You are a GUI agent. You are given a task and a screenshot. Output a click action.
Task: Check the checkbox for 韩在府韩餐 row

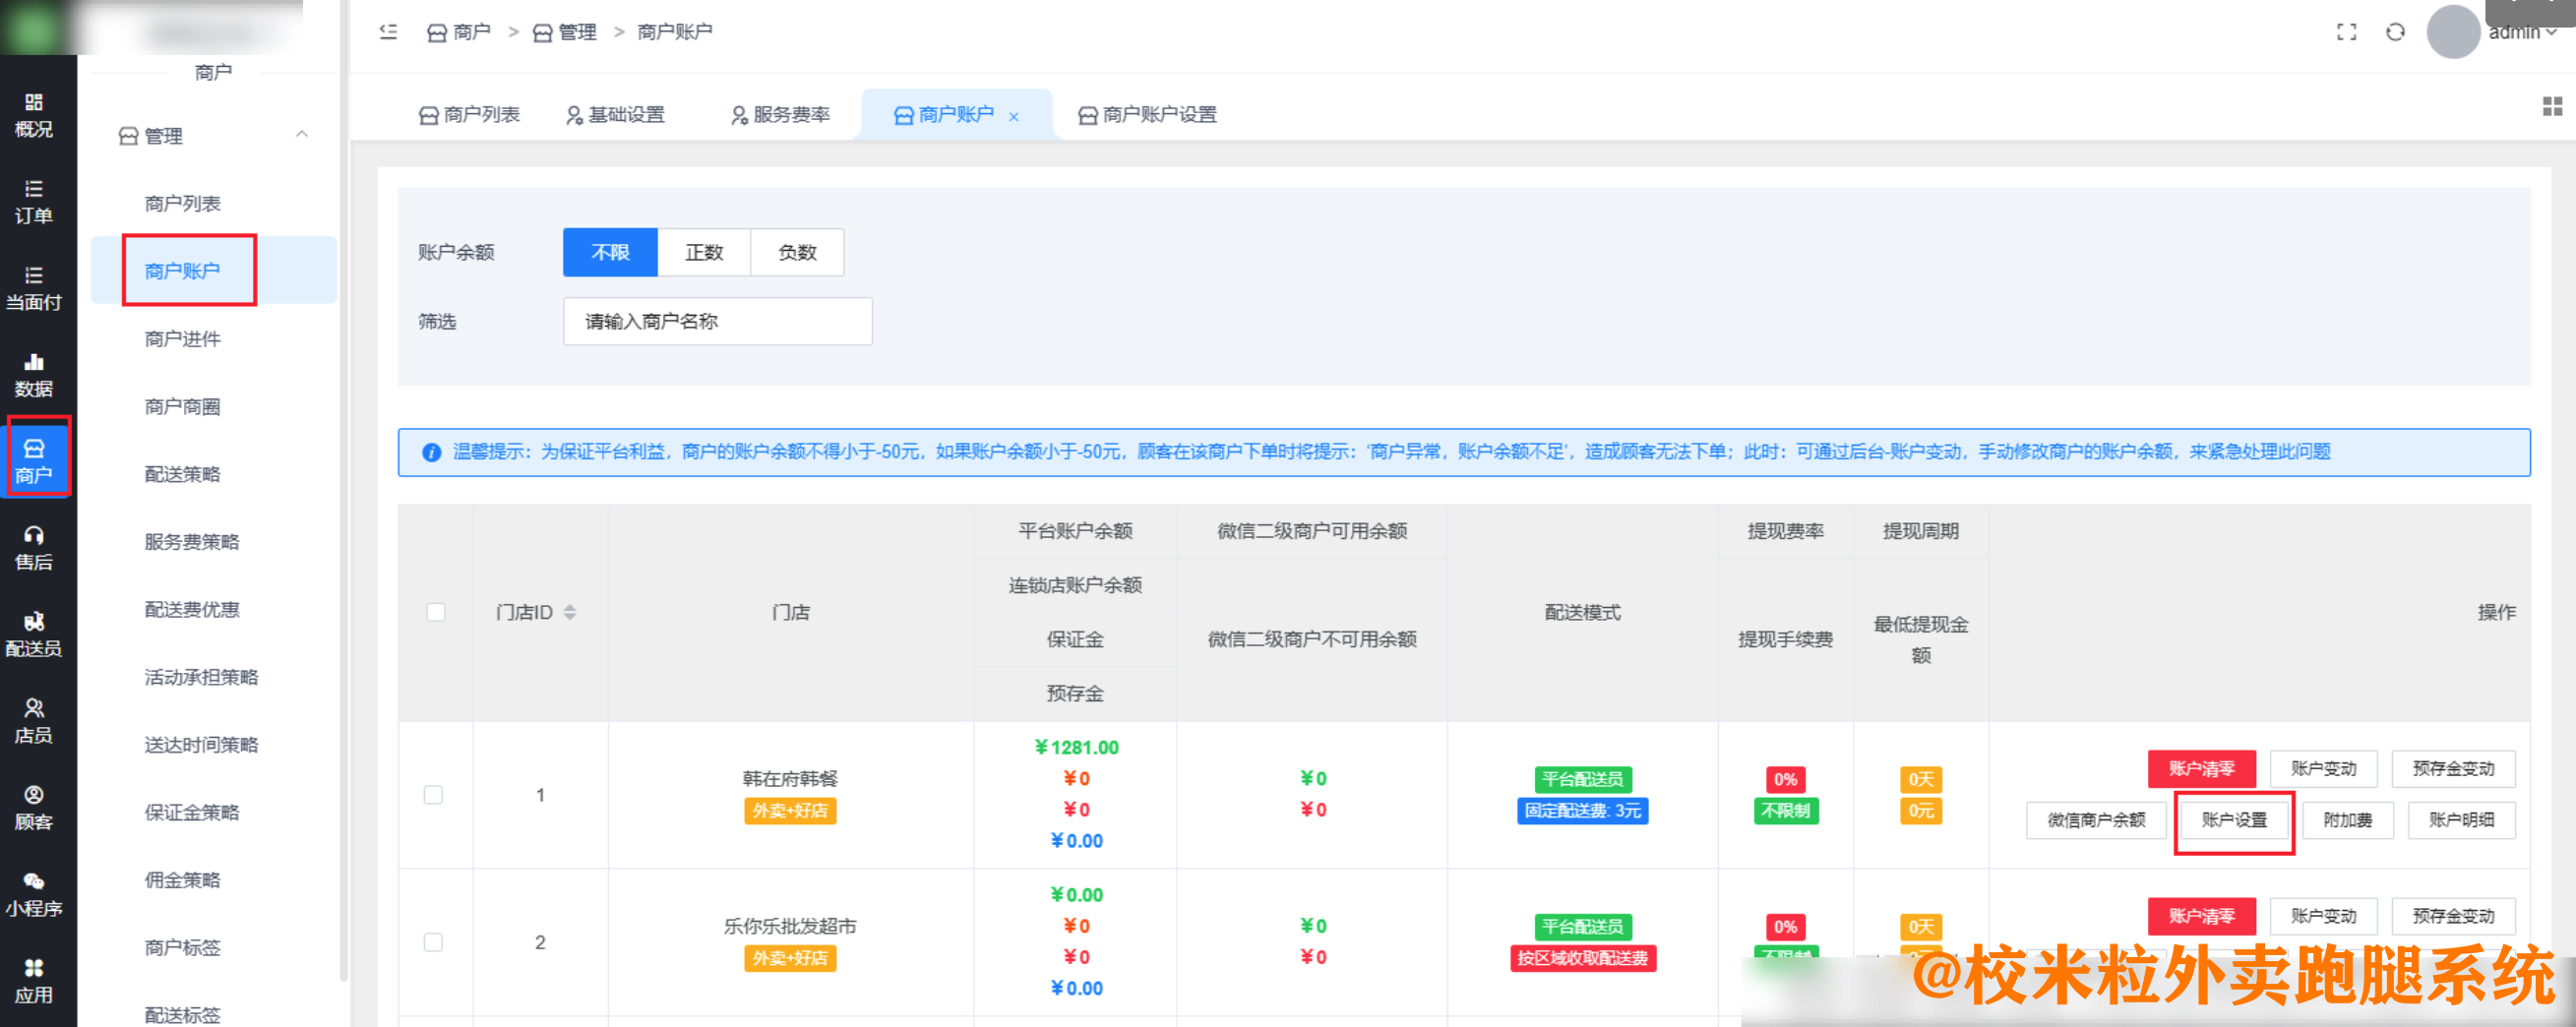[434, 795]
